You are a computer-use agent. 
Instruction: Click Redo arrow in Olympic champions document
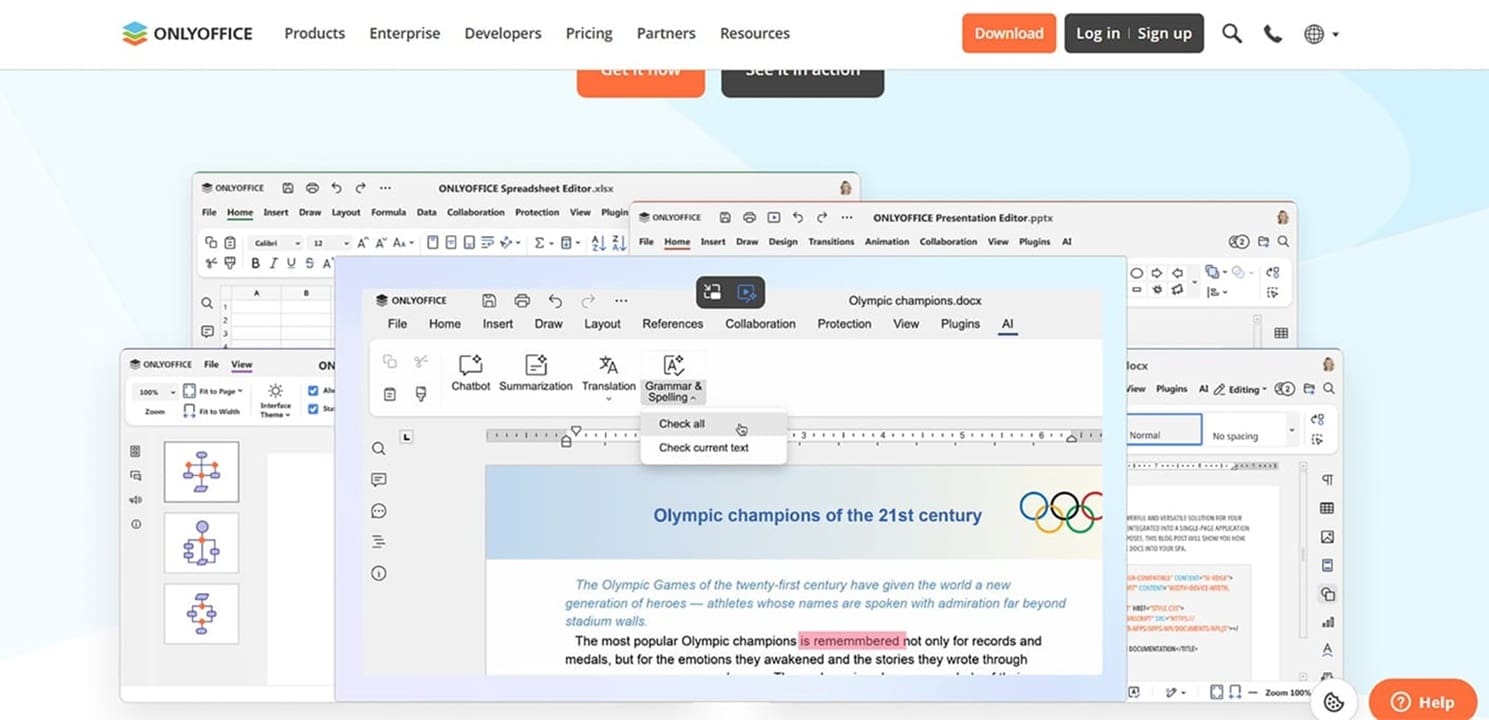(x=588, y=300)
